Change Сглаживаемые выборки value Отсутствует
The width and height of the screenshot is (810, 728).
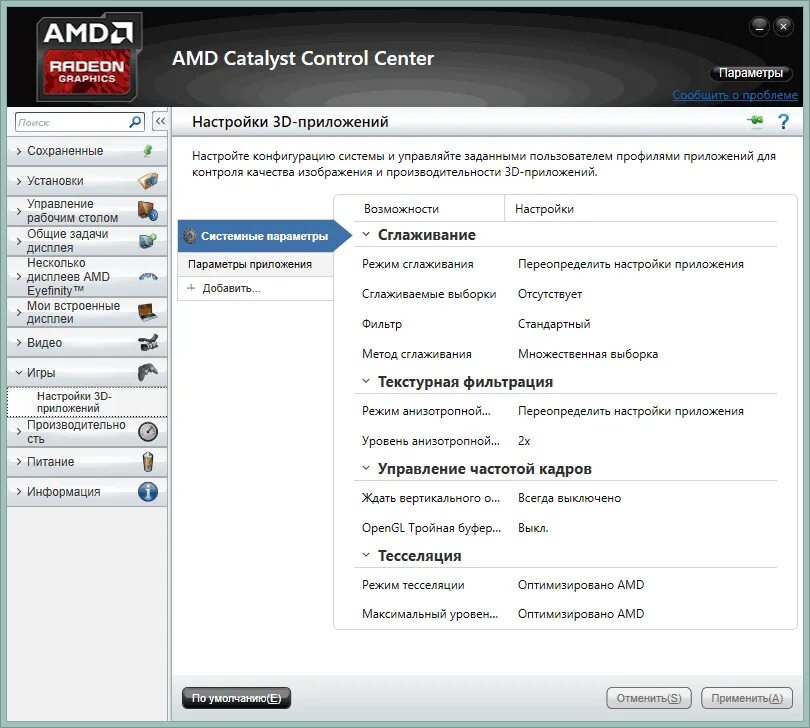coord(550,294)
